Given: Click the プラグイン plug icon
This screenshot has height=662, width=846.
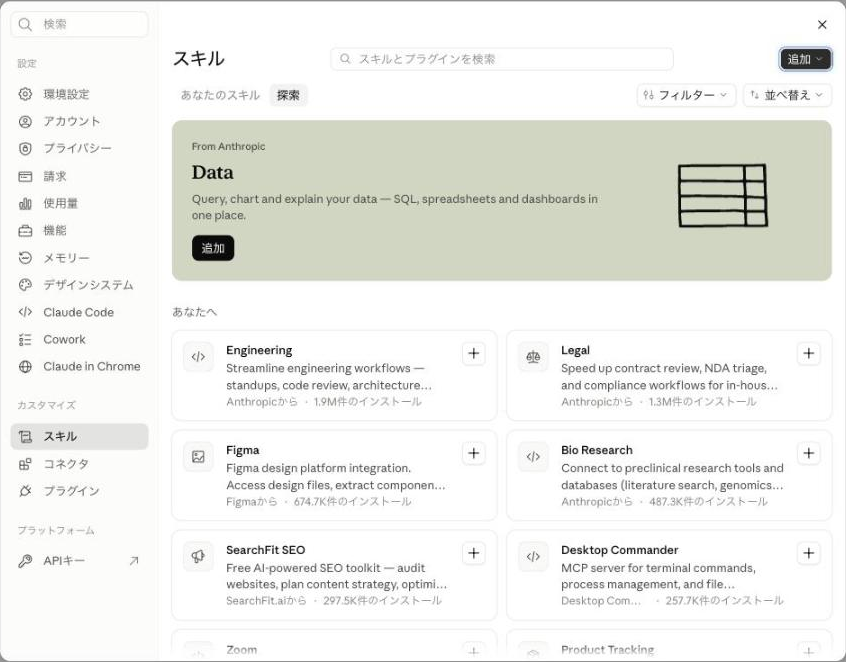Looking at the screenshot, I should [25, 491].
